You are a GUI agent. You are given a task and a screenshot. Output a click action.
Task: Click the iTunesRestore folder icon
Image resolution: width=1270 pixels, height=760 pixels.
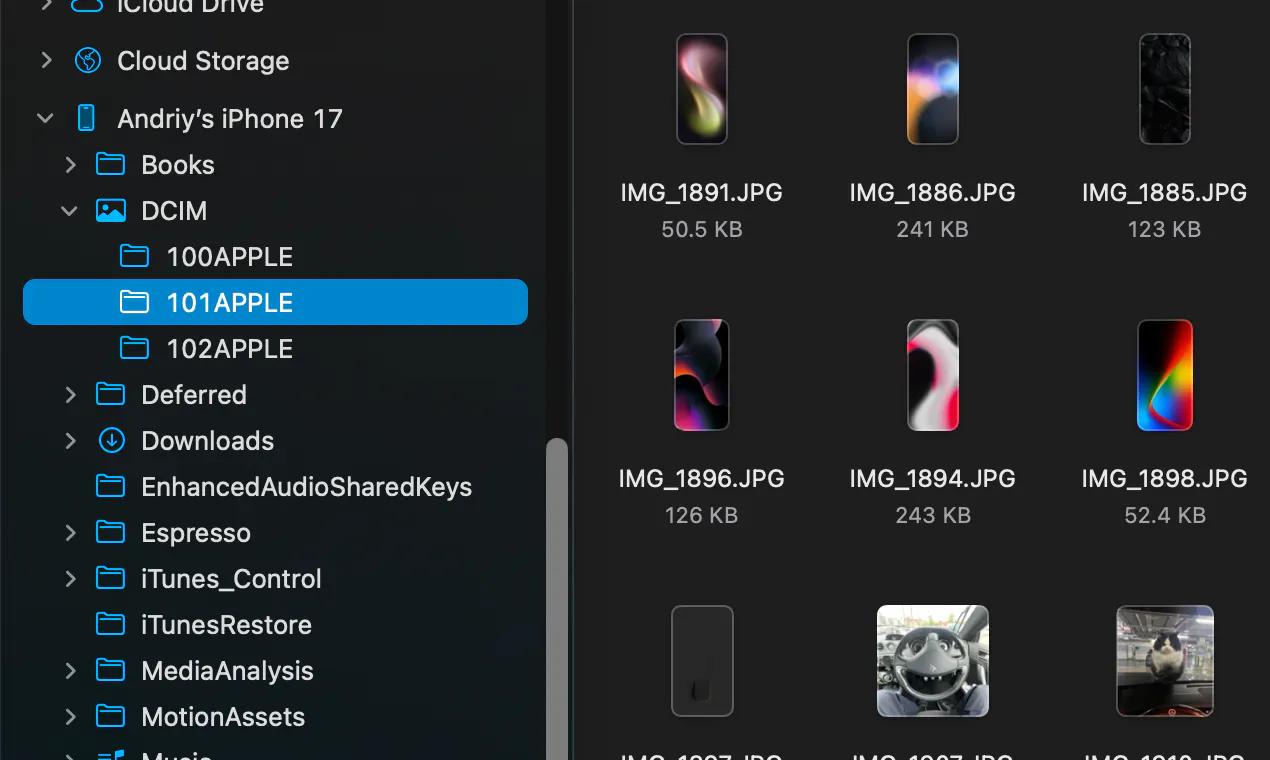[110, 625]
